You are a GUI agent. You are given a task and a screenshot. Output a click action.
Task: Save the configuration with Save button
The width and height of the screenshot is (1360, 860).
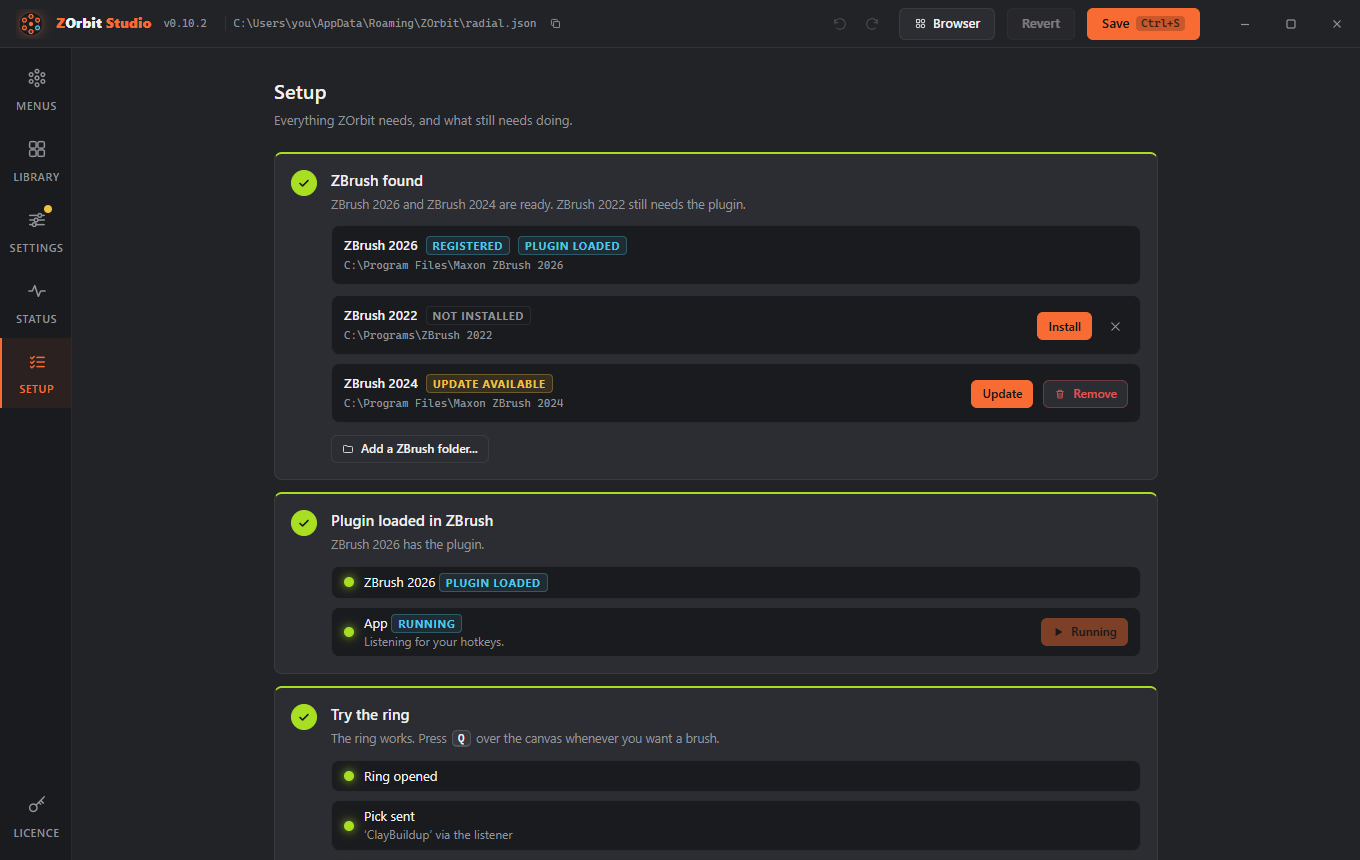pos(1143,24)
